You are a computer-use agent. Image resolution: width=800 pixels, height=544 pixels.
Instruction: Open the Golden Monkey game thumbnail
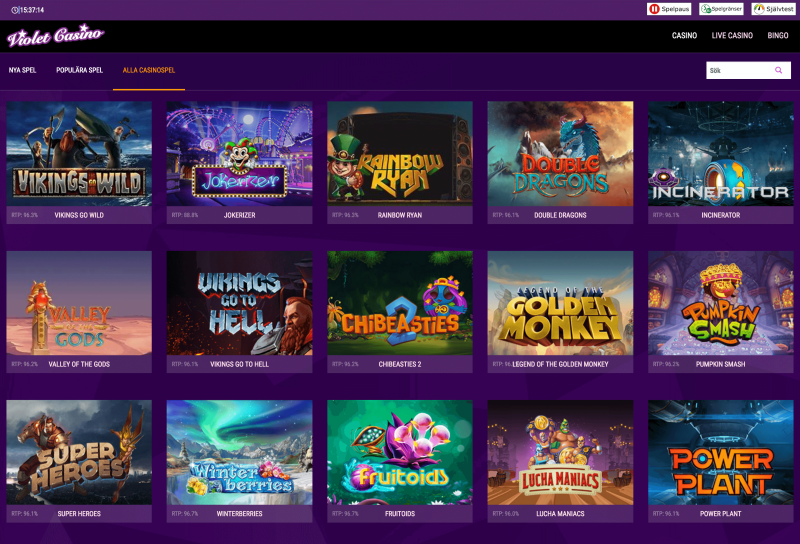pos(560,303)
